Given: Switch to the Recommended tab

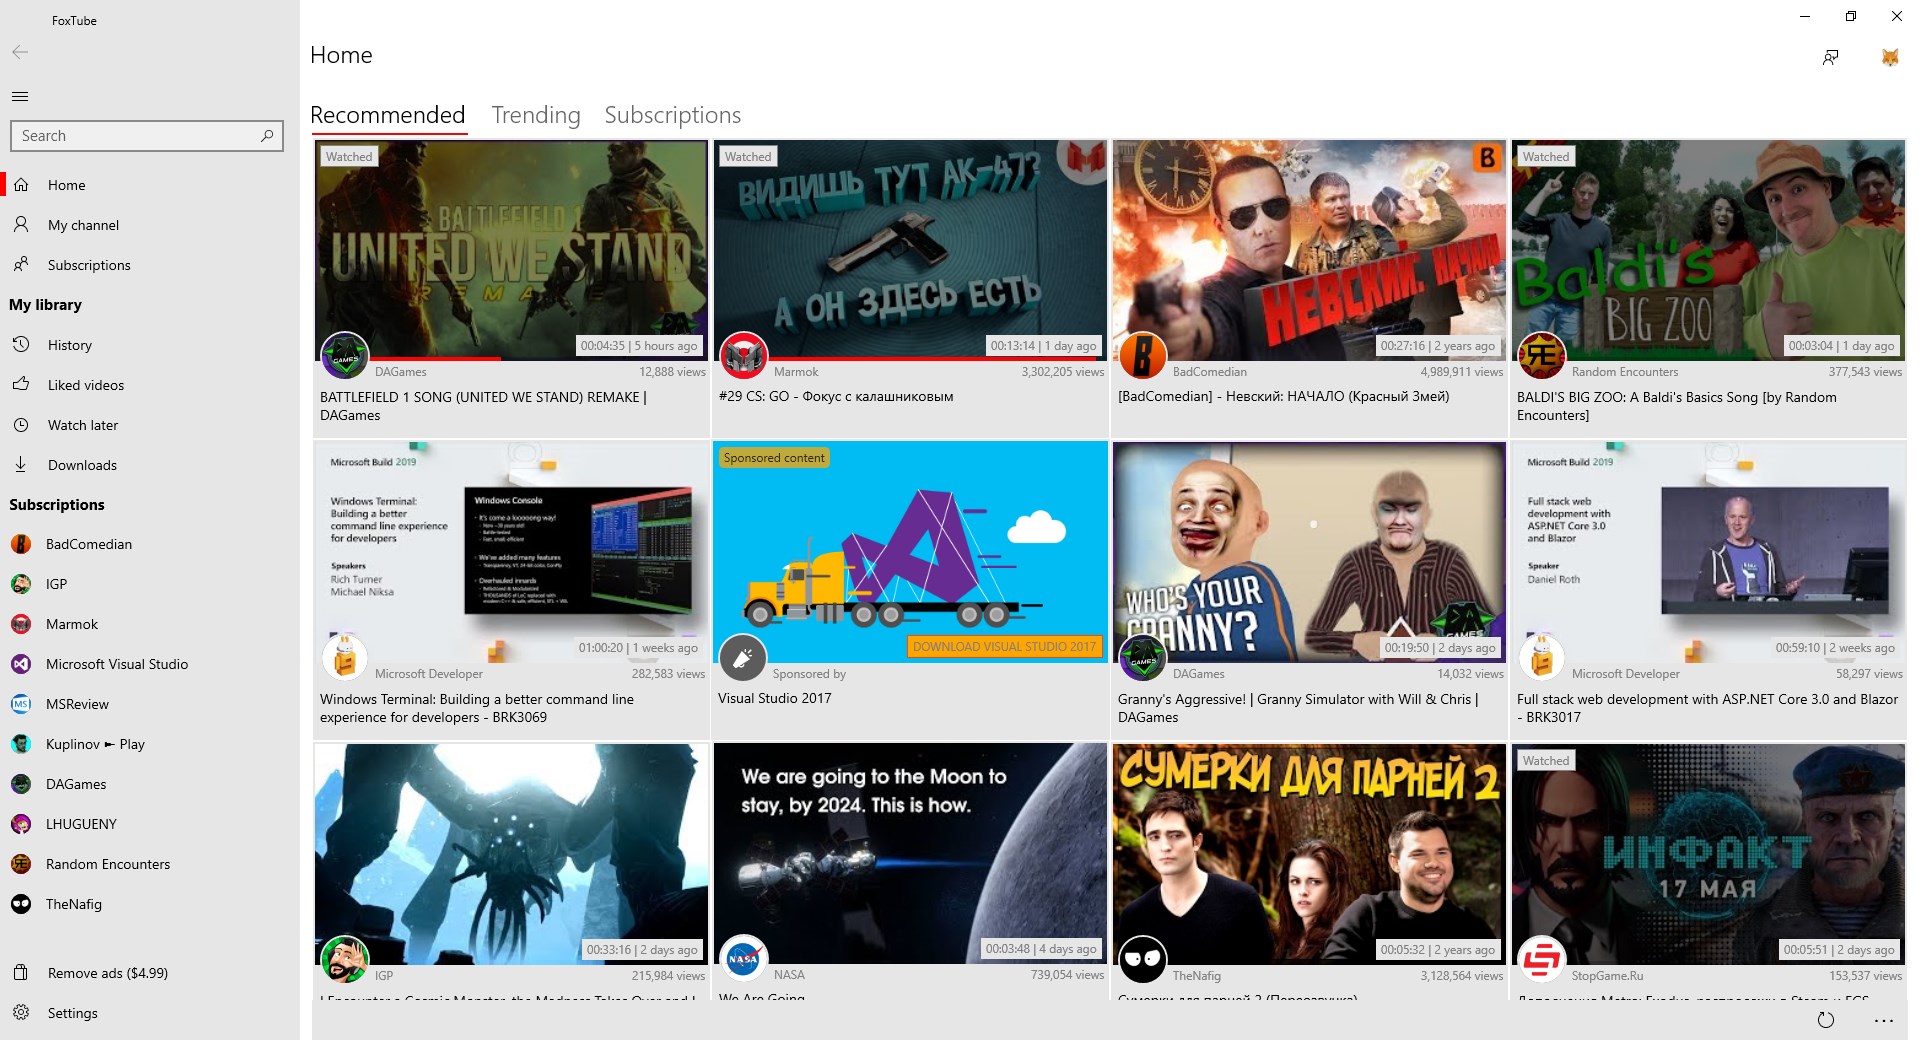Looking at the screenshot, I should click(388, 115).
